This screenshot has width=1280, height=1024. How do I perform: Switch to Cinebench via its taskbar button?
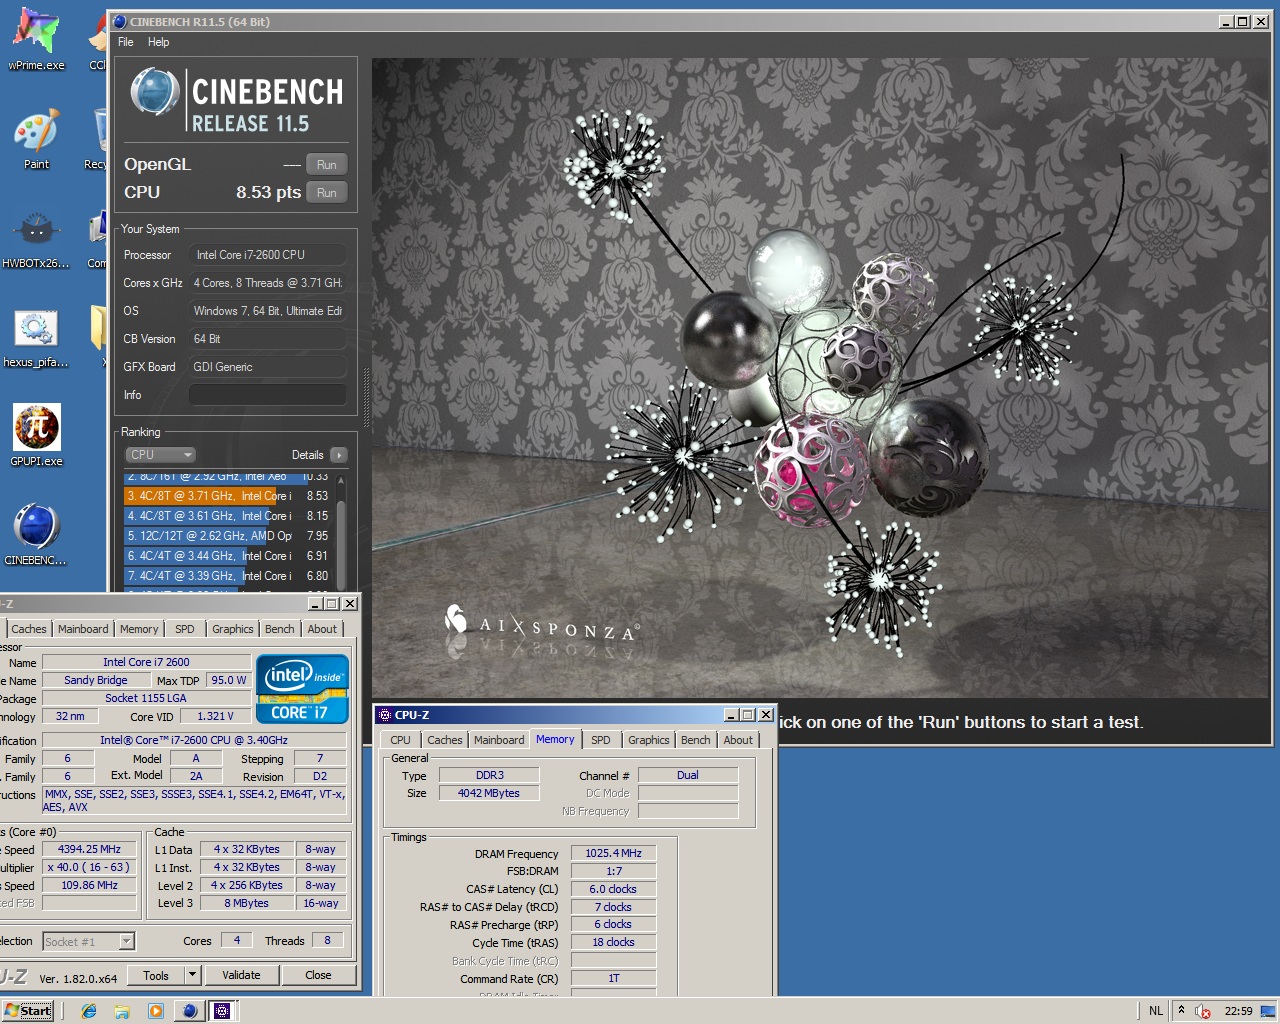pos(189,1011)
